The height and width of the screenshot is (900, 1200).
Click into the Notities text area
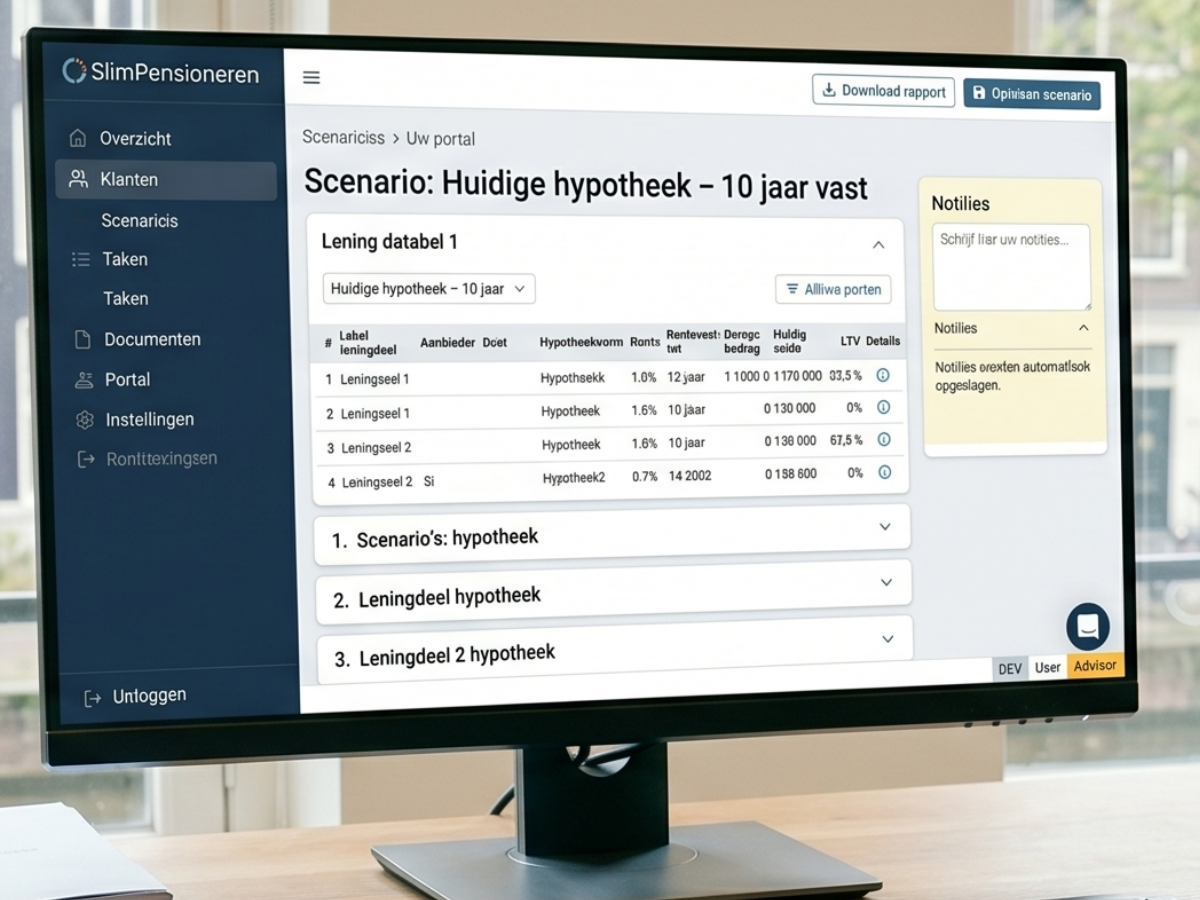coord(1011,267)
